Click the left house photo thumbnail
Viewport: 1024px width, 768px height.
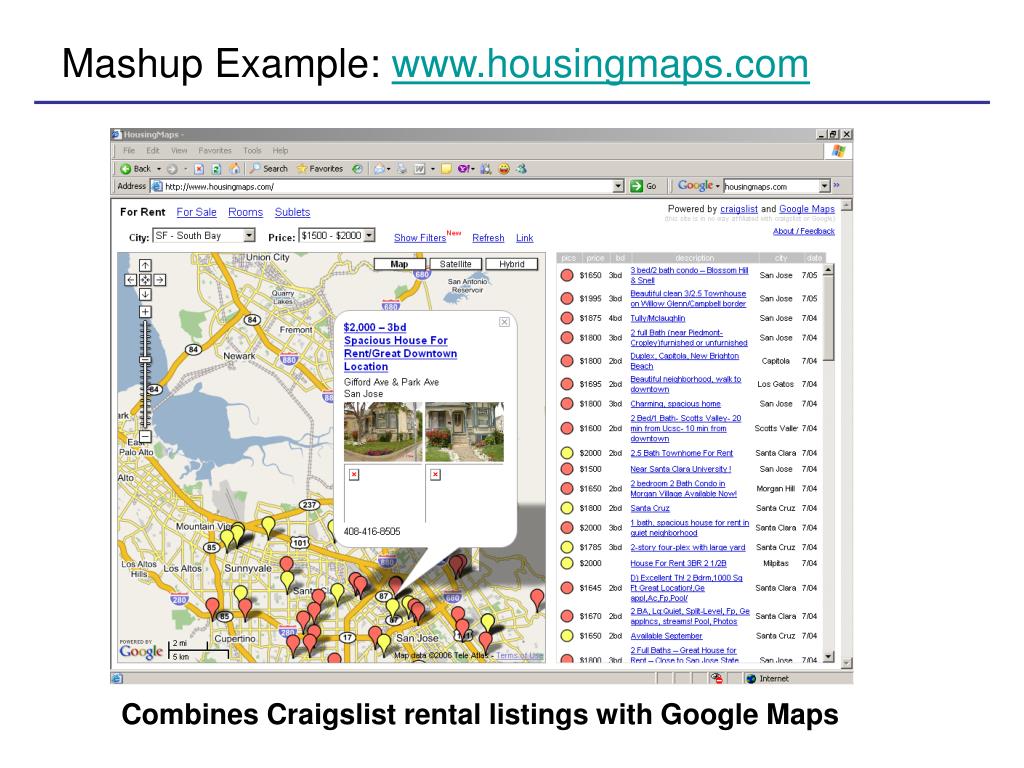[383, 432]
